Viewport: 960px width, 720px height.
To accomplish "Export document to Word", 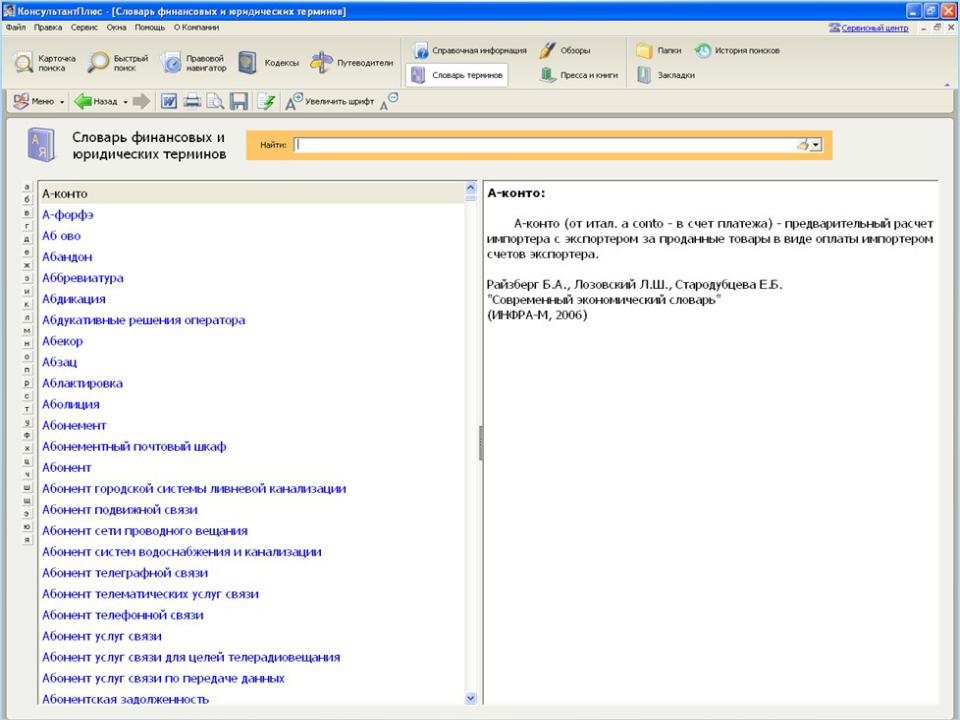I will pyautogui.click(x=169, y=101).
